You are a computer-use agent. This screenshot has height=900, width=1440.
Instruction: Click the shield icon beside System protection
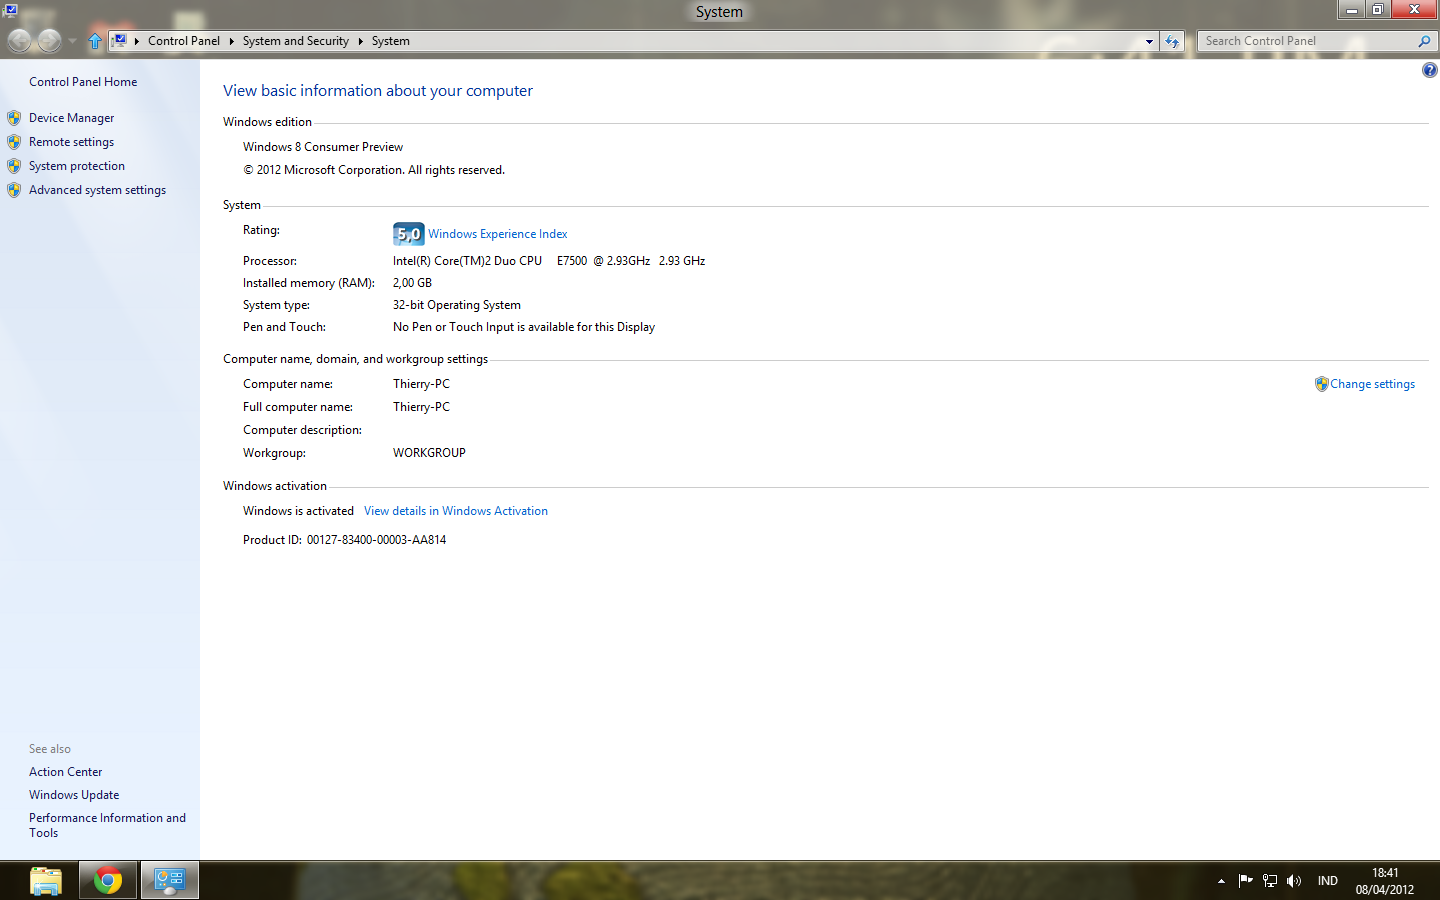click(14, 166)
